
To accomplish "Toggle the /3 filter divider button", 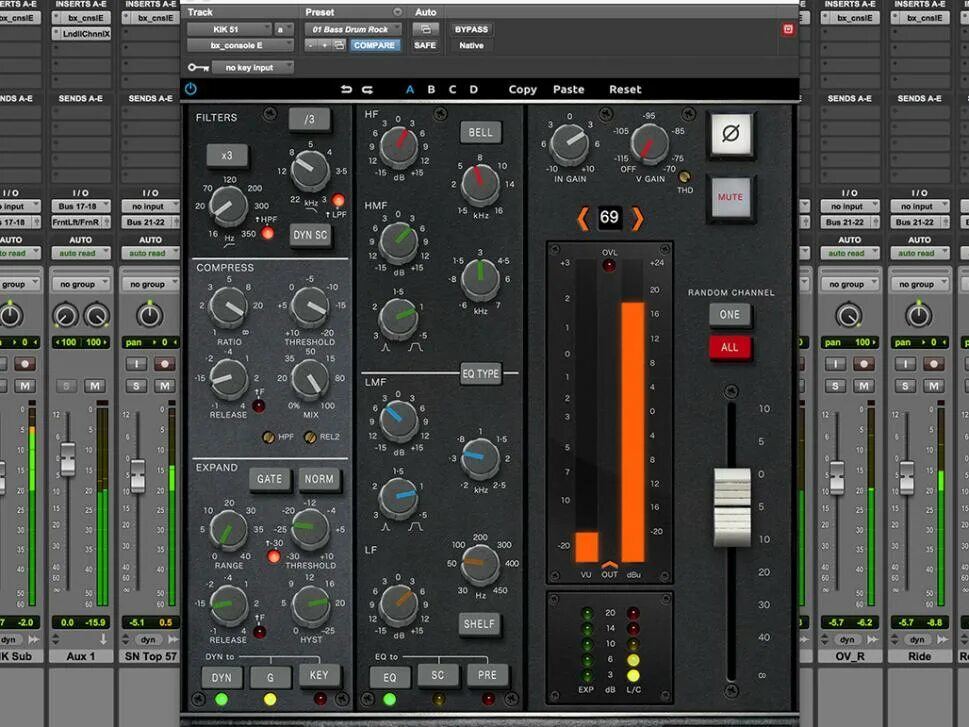I will point(309,119).
